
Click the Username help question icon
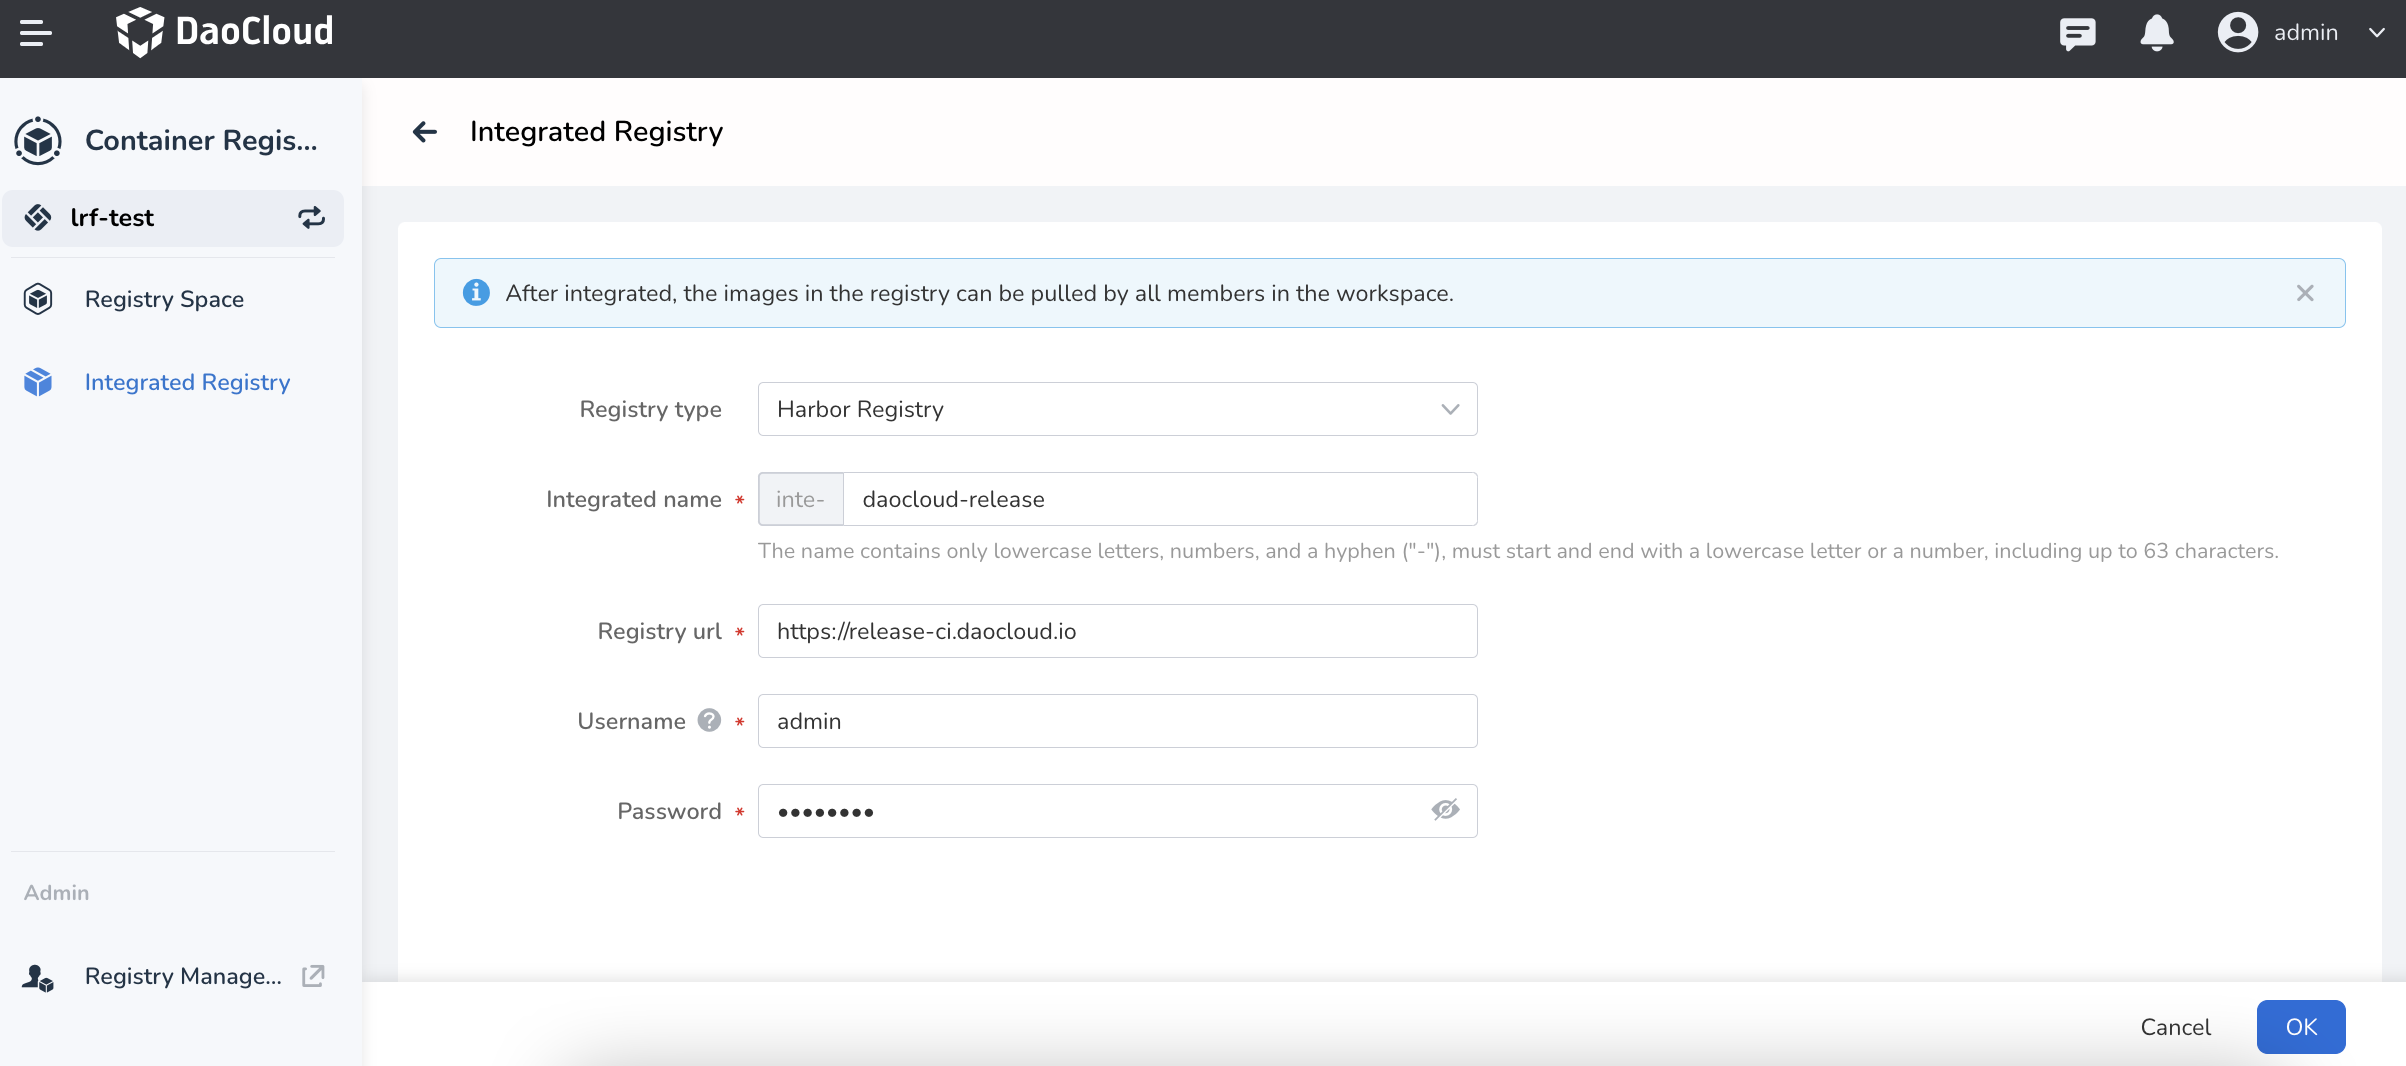pyautogui.click(x=709, y=720)
